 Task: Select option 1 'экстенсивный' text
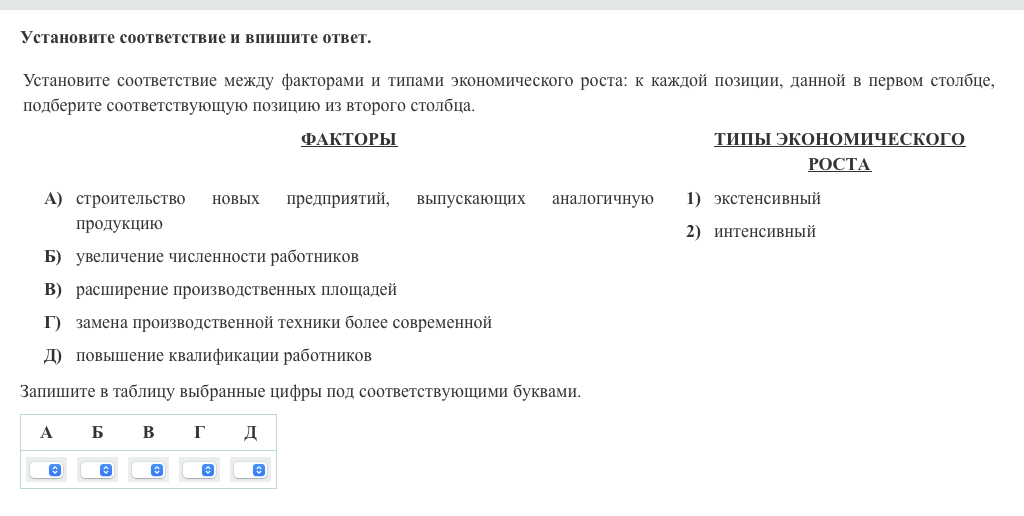tap(767, 199)
